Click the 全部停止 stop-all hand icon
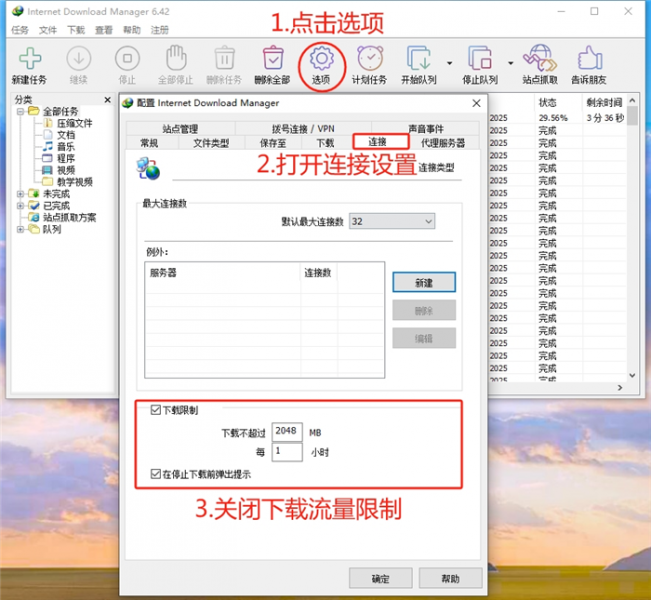The height and width of the screenshot is (600, 651). (x=176, y=58)
